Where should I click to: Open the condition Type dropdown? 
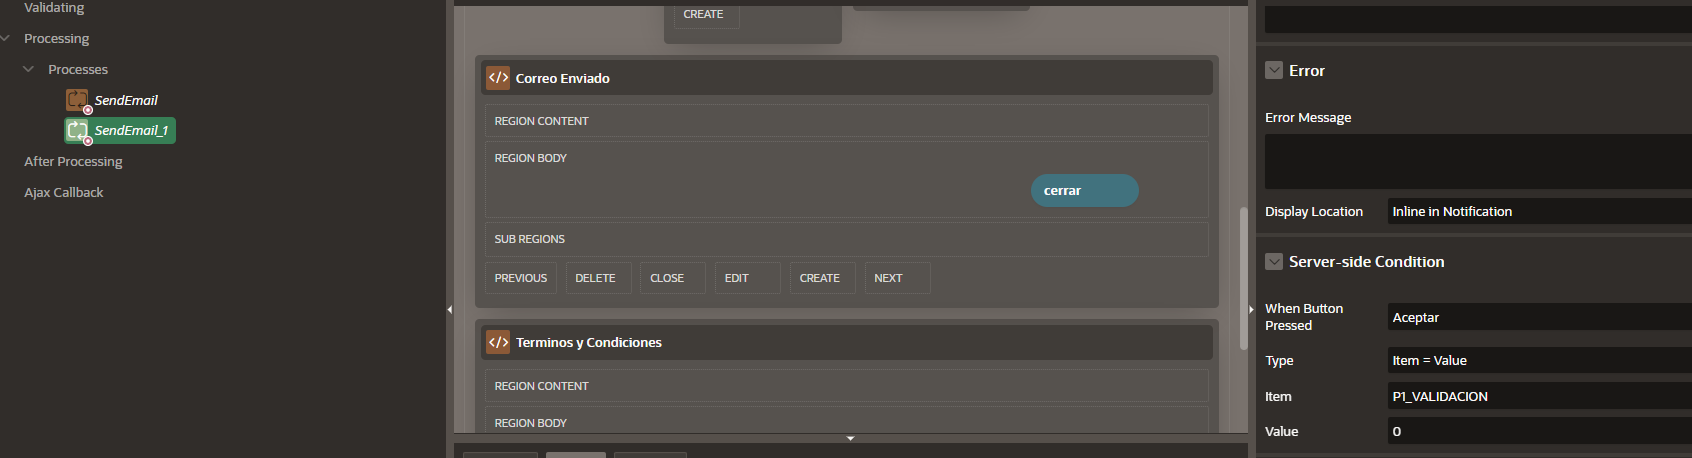point(1538,361)
